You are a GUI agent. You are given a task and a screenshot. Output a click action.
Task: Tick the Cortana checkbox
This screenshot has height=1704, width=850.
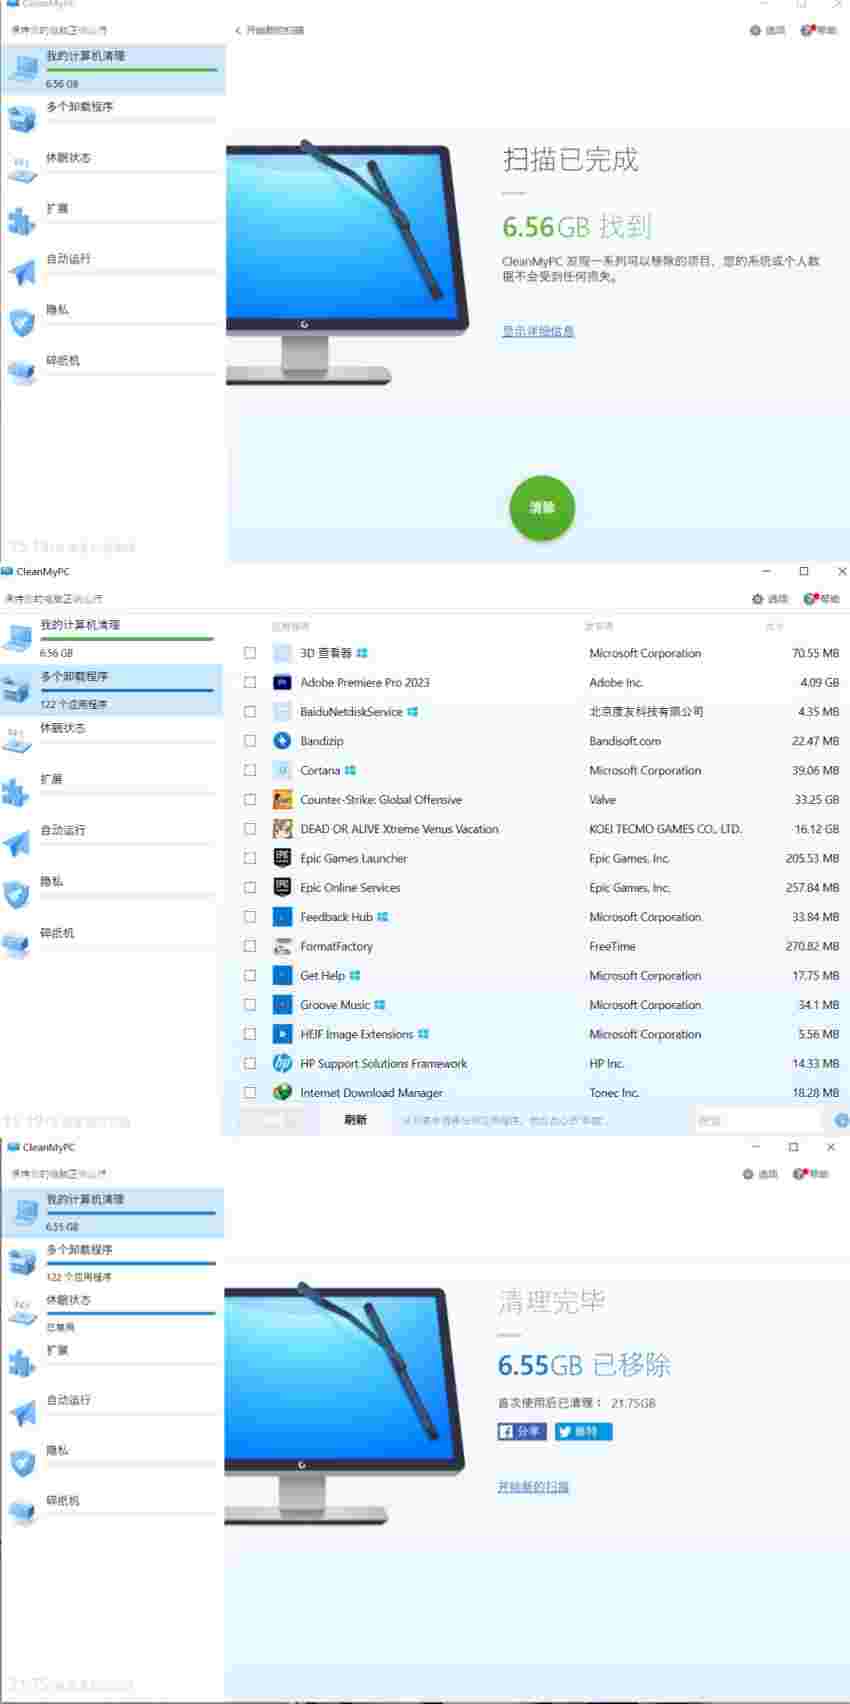tap(250, 770)
